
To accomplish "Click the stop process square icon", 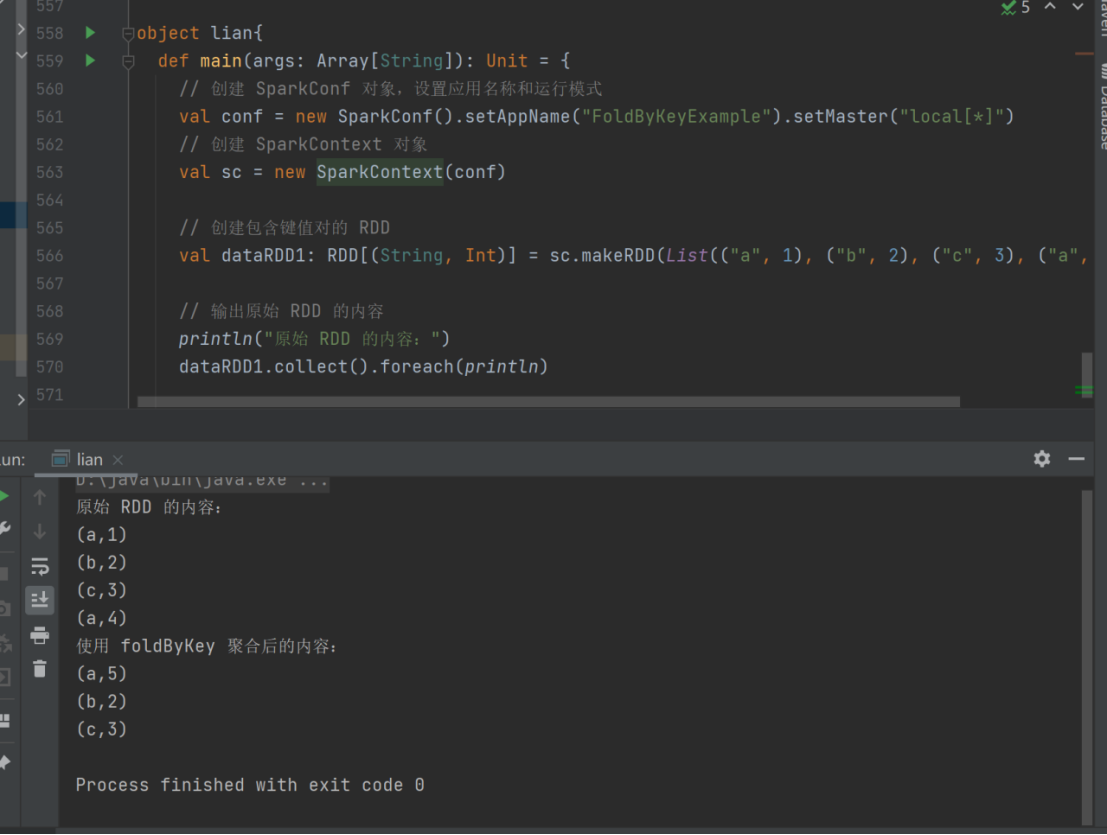I will (x=4, y=574).
